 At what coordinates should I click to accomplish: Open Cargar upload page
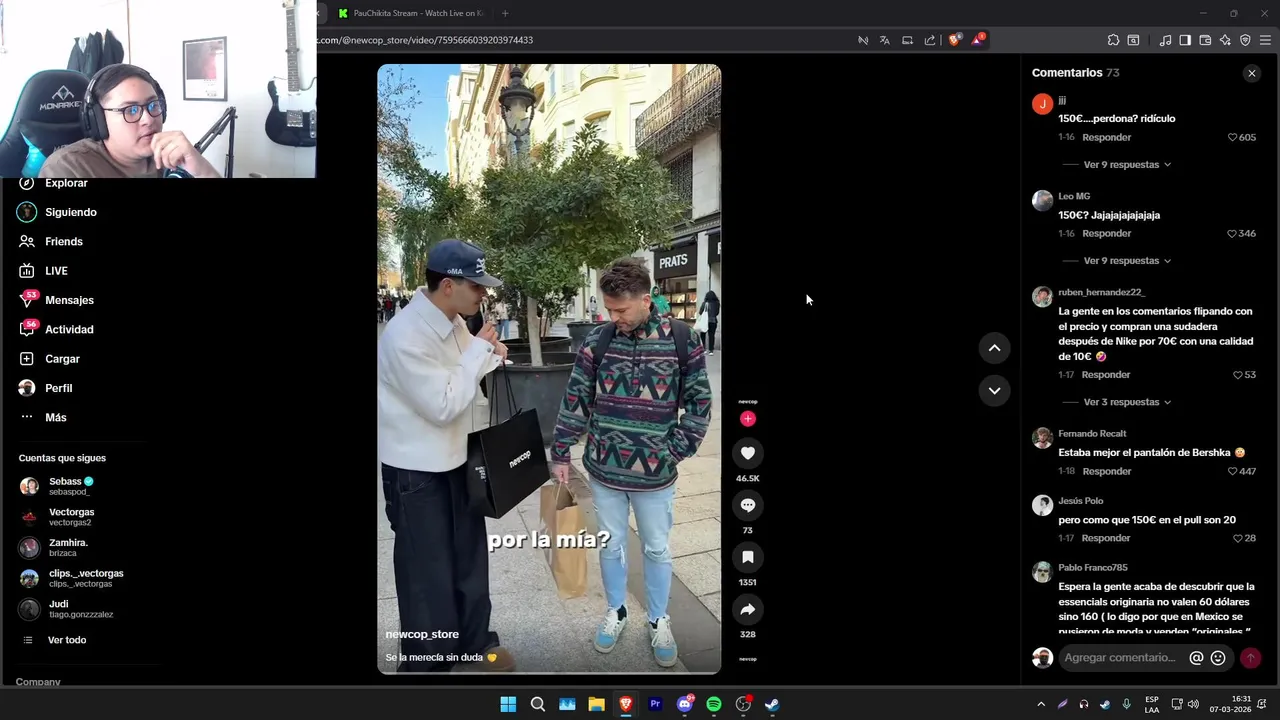62,359
